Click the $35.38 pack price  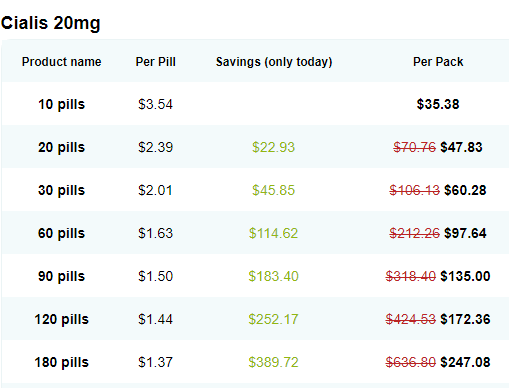click(x=438, y=104)
